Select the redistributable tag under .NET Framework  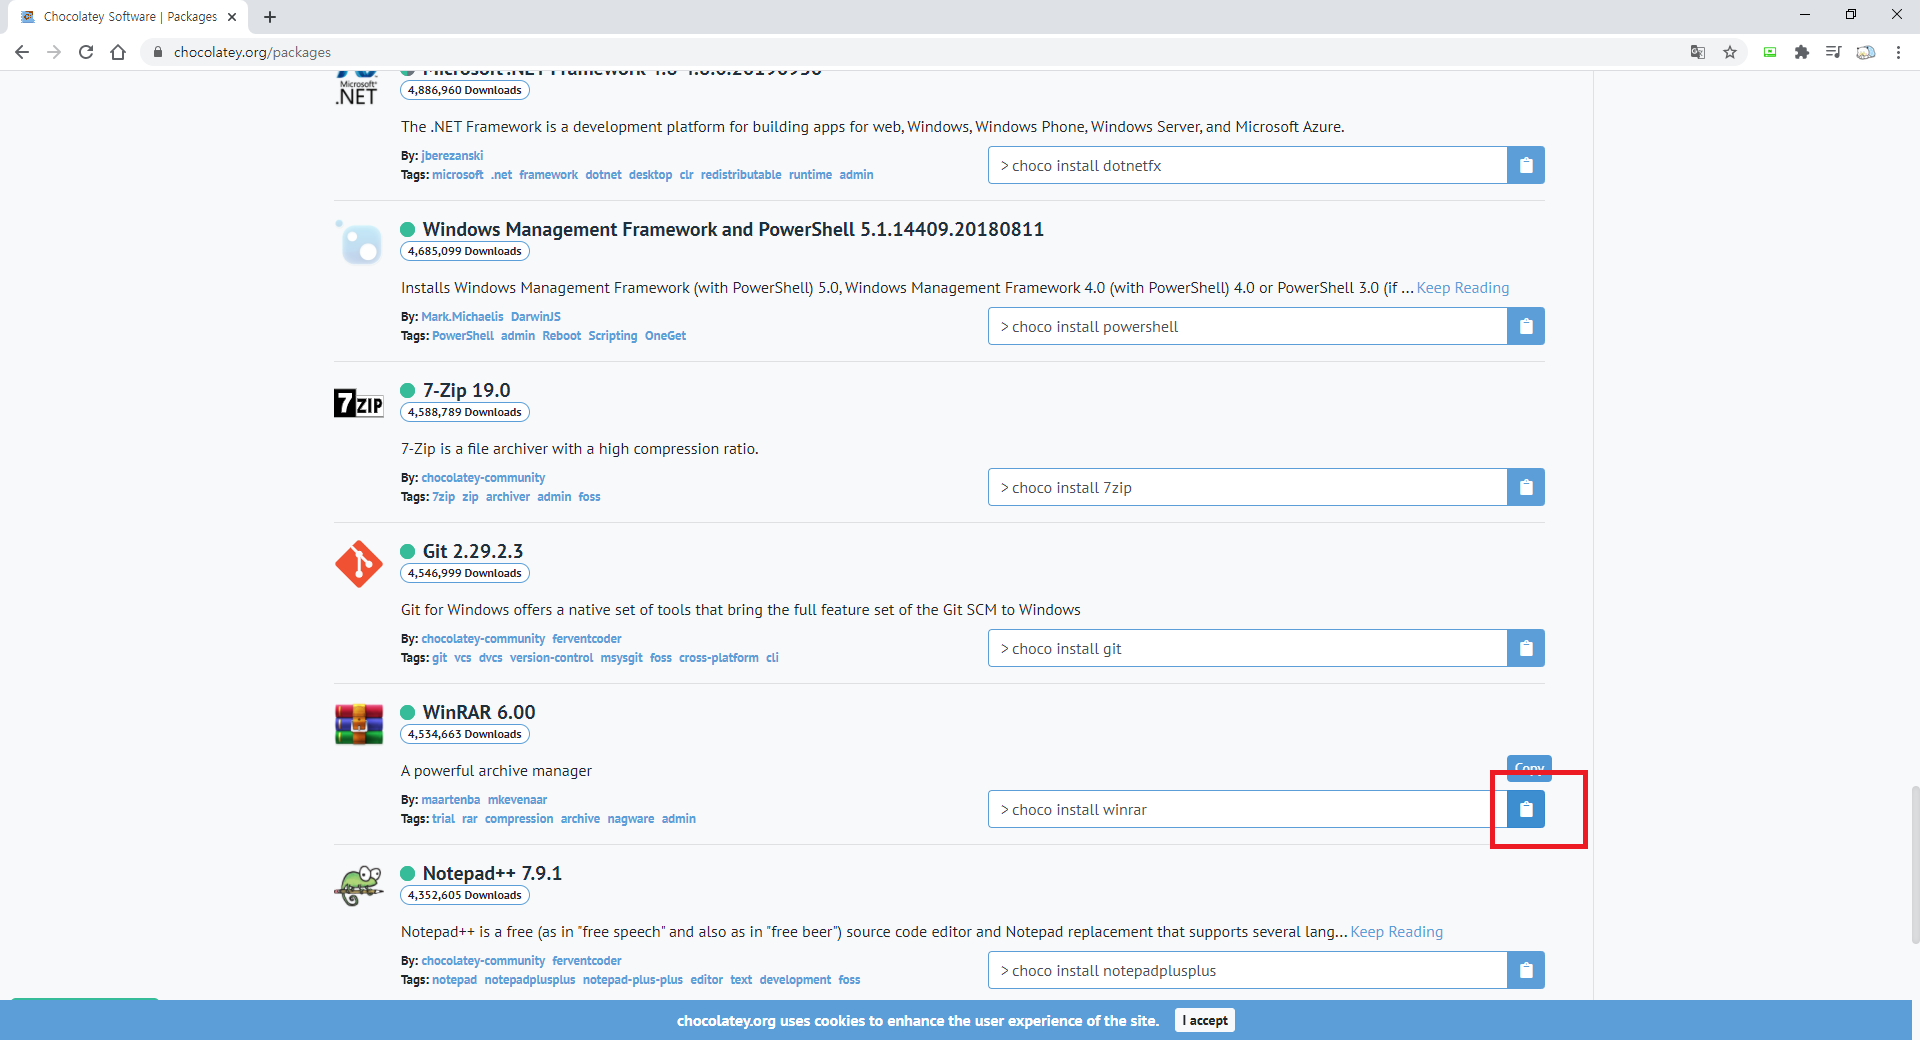point(741,175)
